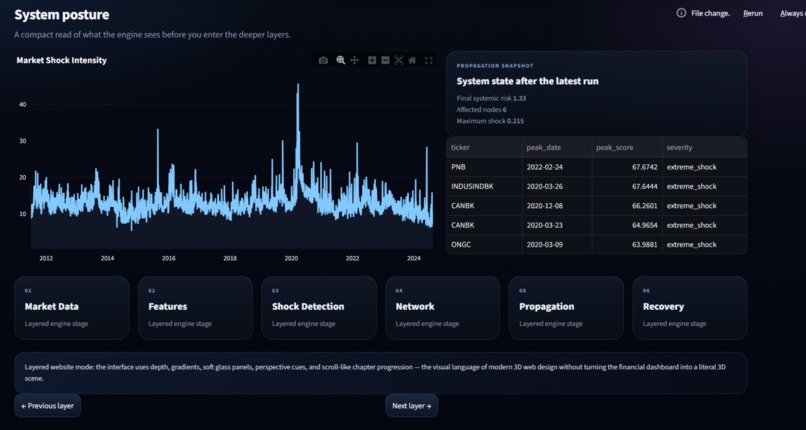Open the 01 Market Data stage card
The image size is (806, 430).
pos(71,308)
